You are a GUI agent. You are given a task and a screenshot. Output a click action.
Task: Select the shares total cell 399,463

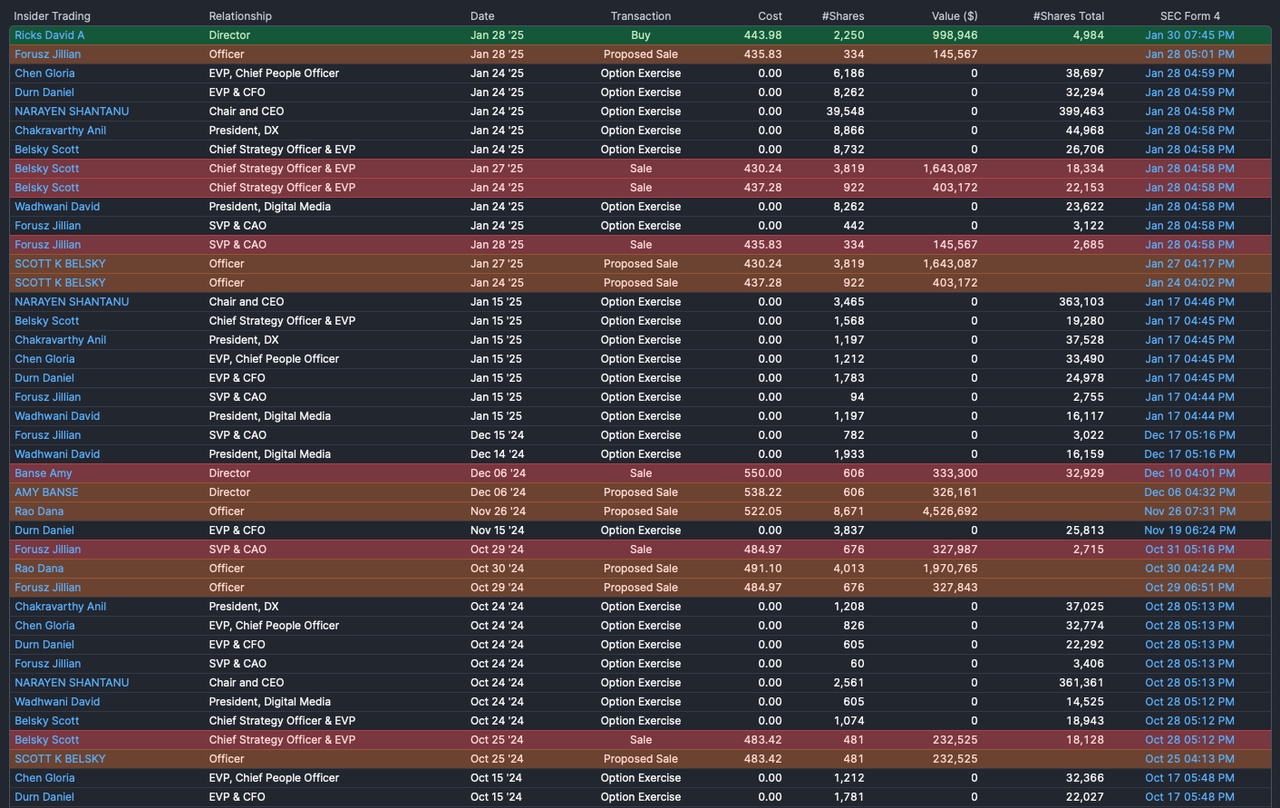coord(1081,111)
